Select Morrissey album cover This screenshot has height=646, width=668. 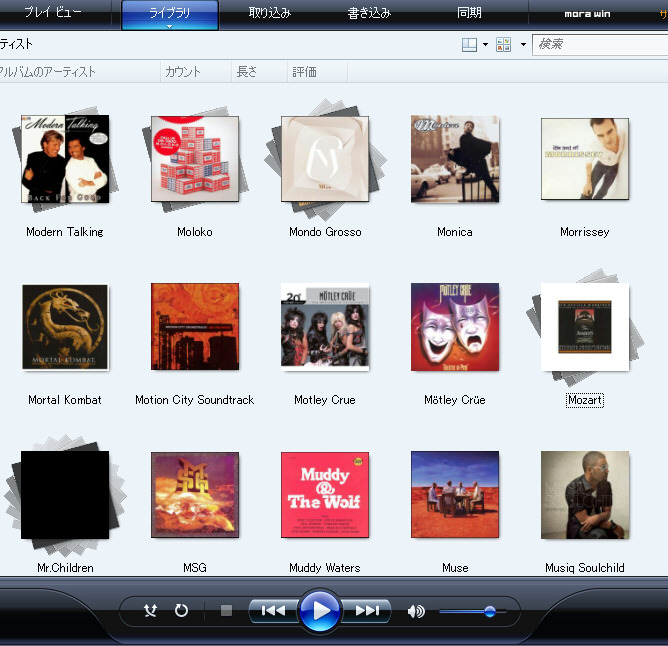tap(585, 159)
